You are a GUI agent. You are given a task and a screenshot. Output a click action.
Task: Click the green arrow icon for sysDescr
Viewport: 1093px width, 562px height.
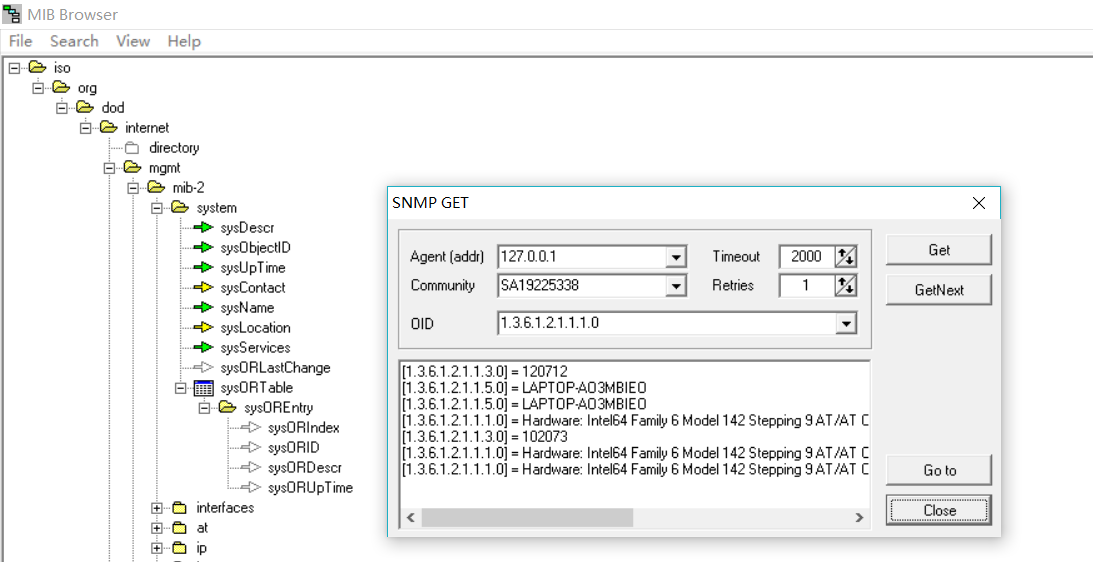point(203,227)
